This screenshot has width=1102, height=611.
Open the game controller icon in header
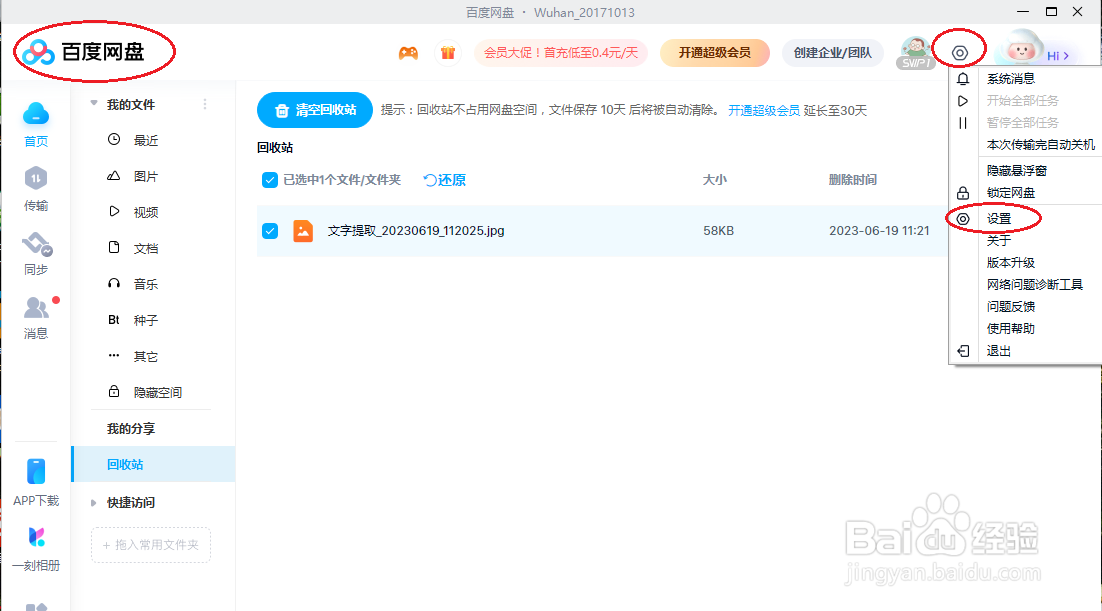click(x=408, y=53)
